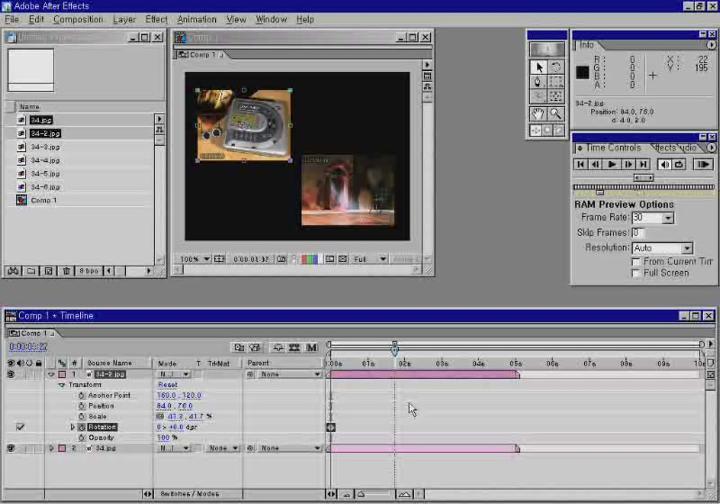Click the Skip Frames input field
This screenshot has width=720, height=504.
pos(638,233)
